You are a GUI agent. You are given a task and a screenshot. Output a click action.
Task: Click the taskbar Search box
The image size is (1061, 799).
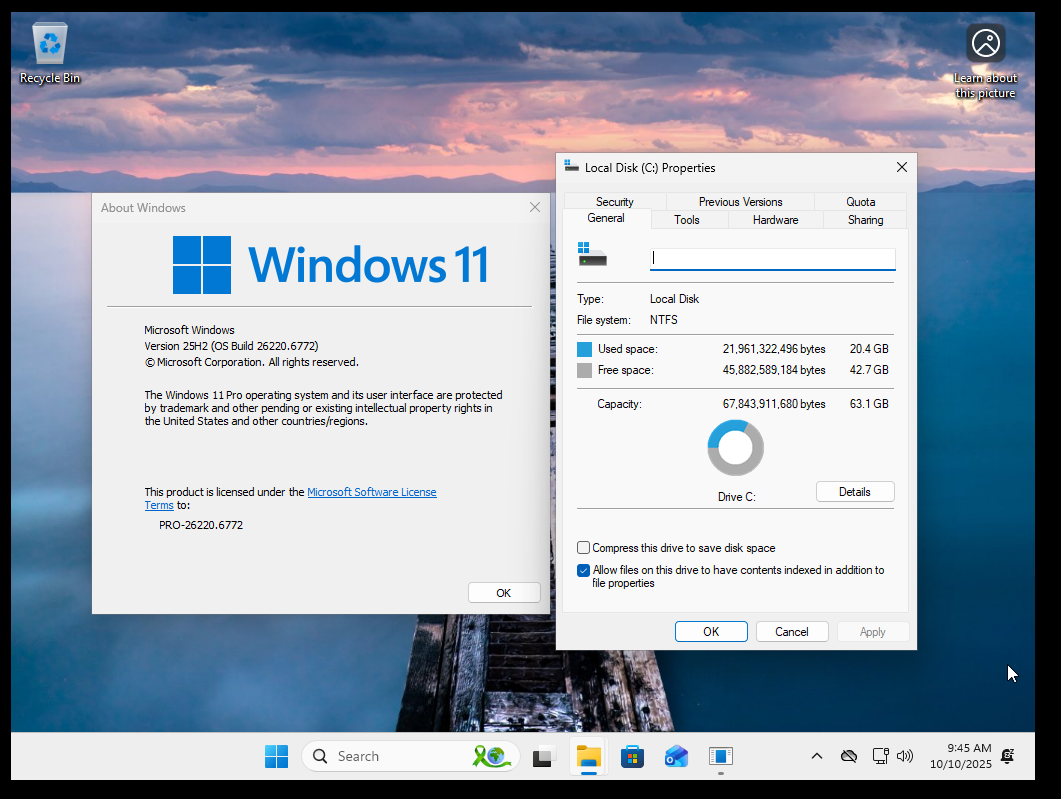[x=410, y=756]
